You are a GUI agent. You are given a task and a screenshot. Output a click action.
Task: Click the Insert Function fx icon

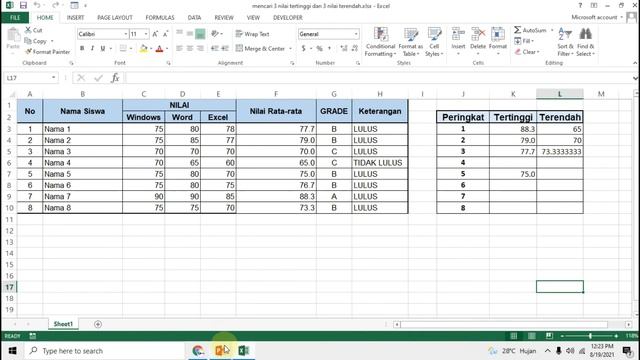coord(115,78)
